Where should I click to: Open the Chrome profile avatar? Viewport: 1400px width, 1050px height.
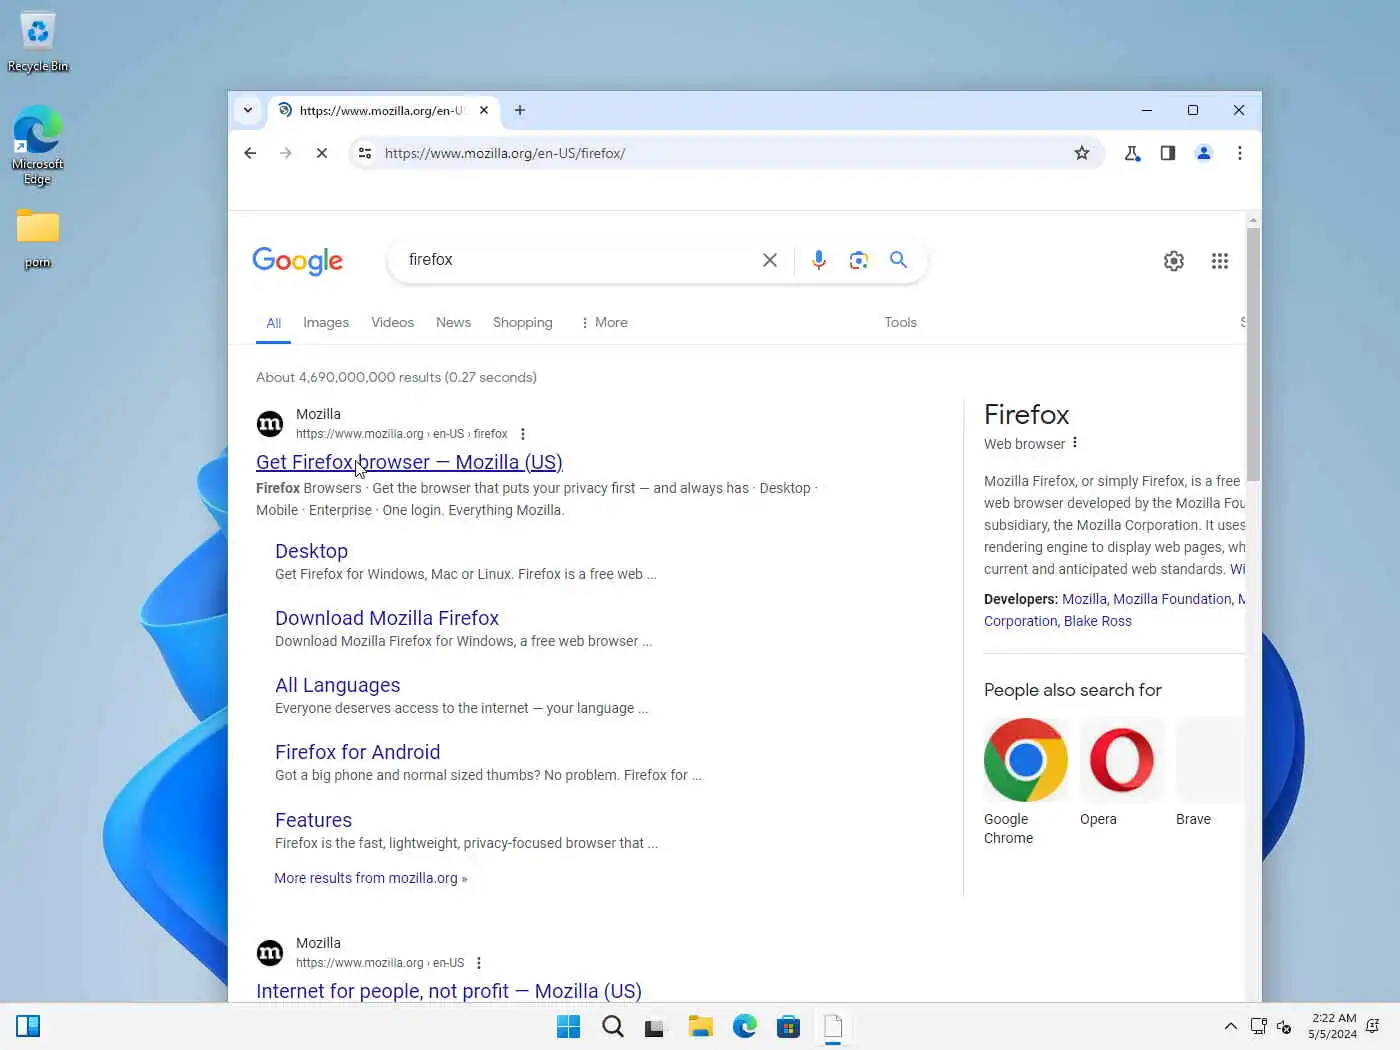(1204, 153)
